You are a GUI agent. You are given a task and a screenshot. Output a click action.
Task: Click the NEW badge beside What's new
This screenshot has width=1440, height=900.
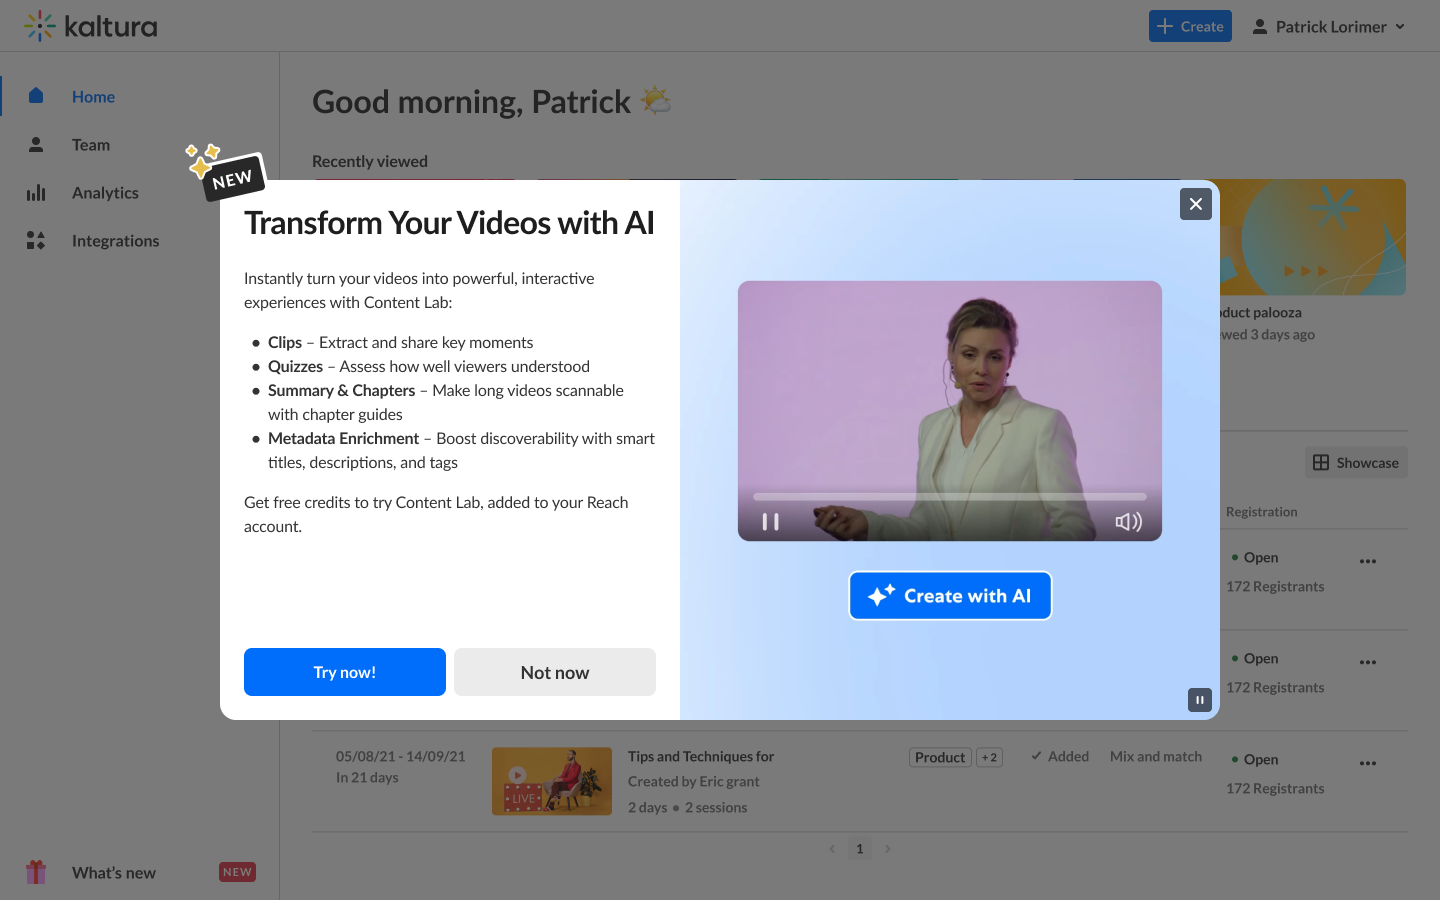237,872
